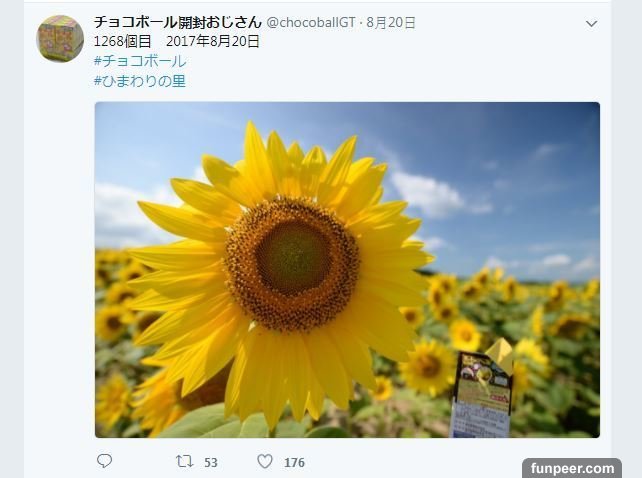Click the 8月20日 timestamp link
The width and height of the screenshot is (642, 478).
[x=391, y=23]
